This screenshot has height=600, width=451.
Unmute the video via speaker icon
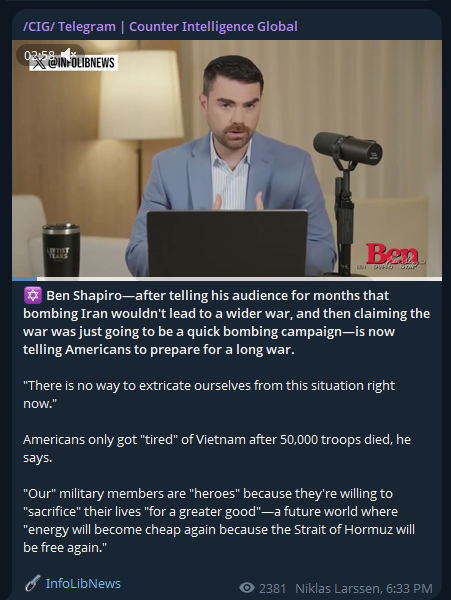tap(69, 54)
